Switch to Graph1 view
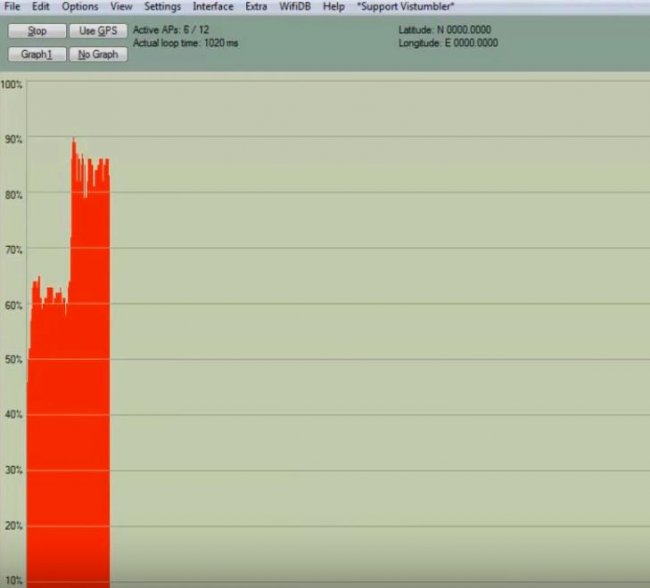Viewport: 650px width, 588px height. coord(37,54)
